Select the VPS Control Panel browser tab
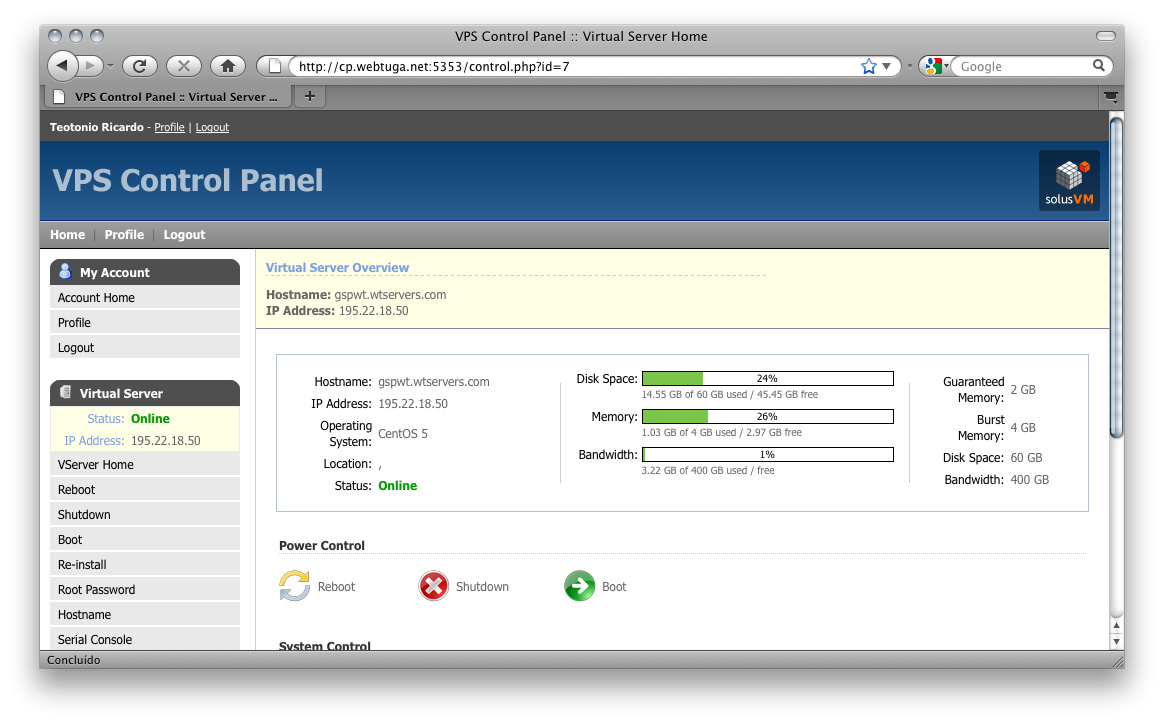Screen dimensions: 1164x723 (166, 97)
